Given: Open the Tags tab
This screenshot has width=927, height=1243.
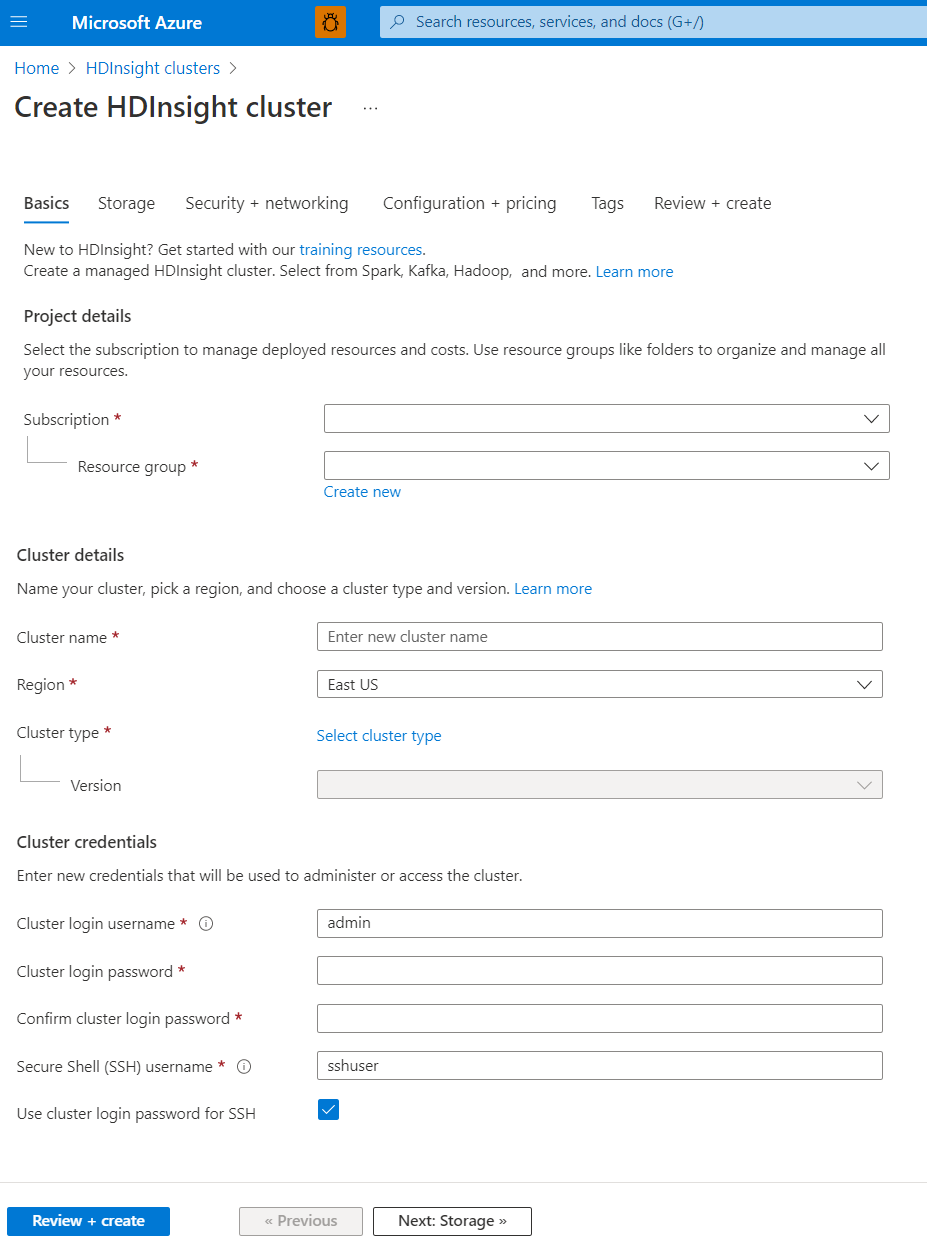Looking at the screenshot, I should point(607,203).
